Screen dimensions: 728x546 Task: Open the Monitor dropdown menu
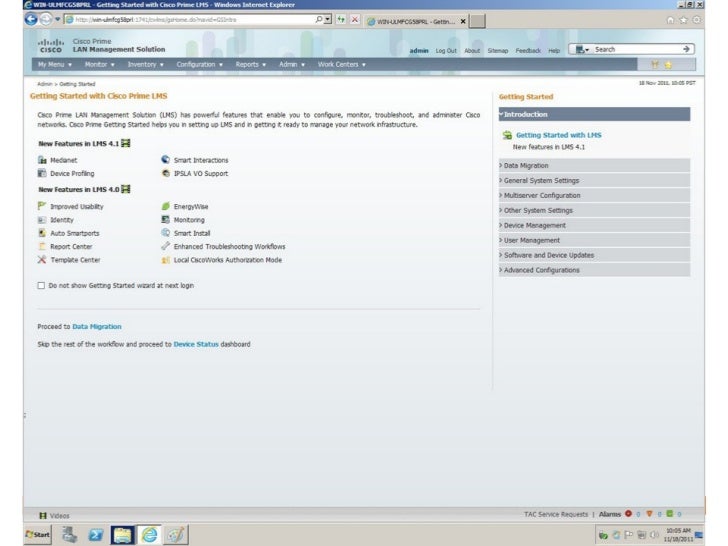coord(99,65)
